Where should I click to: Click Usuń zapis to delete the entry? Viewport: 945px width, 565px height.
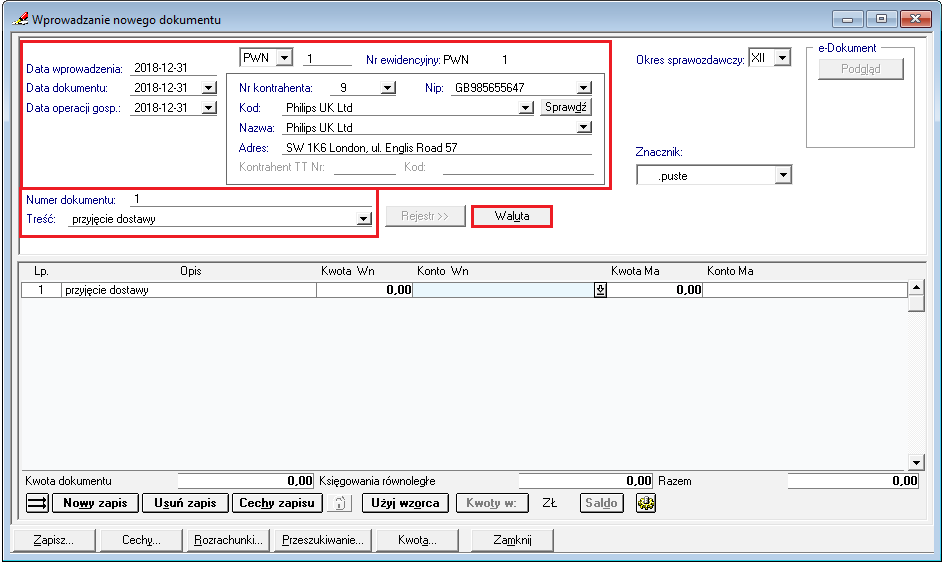click(185, 503)
